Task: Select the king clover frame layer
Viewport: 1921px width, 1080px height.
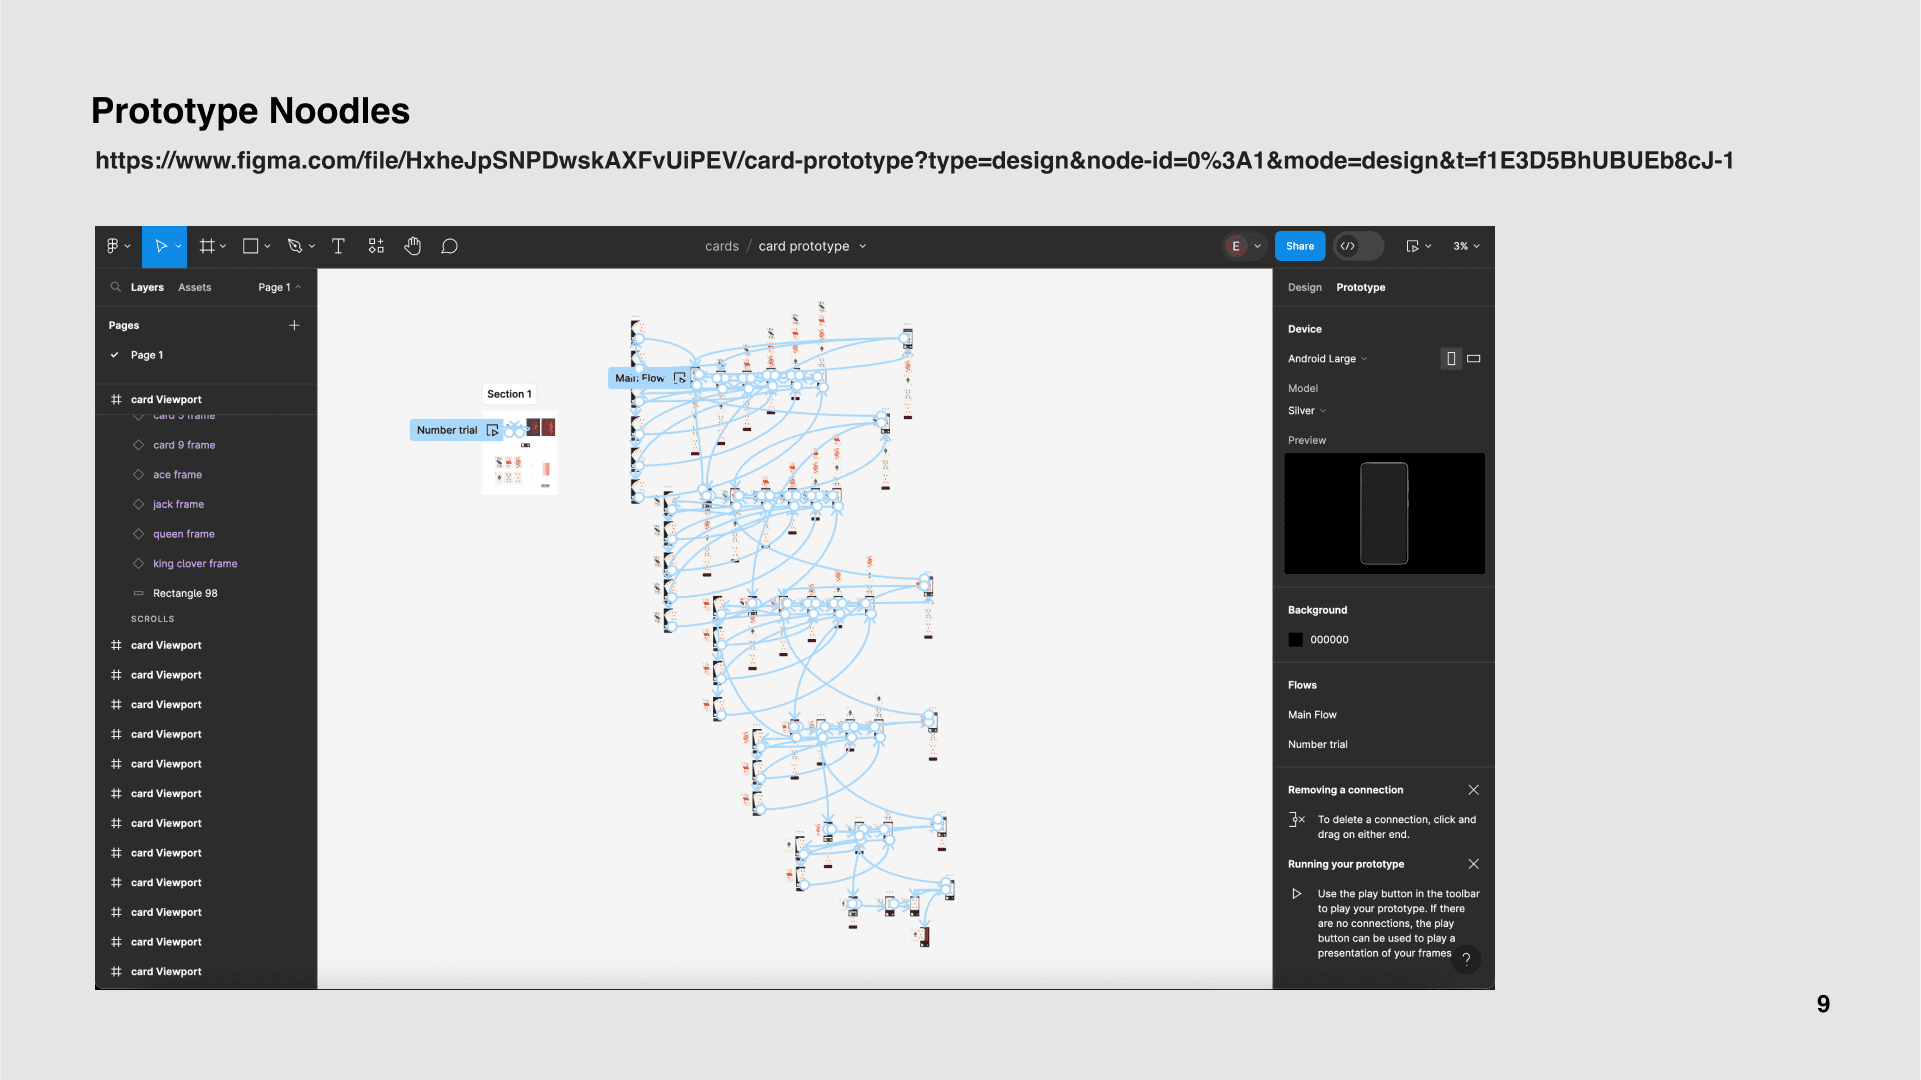Action: (x=195, y=564)
